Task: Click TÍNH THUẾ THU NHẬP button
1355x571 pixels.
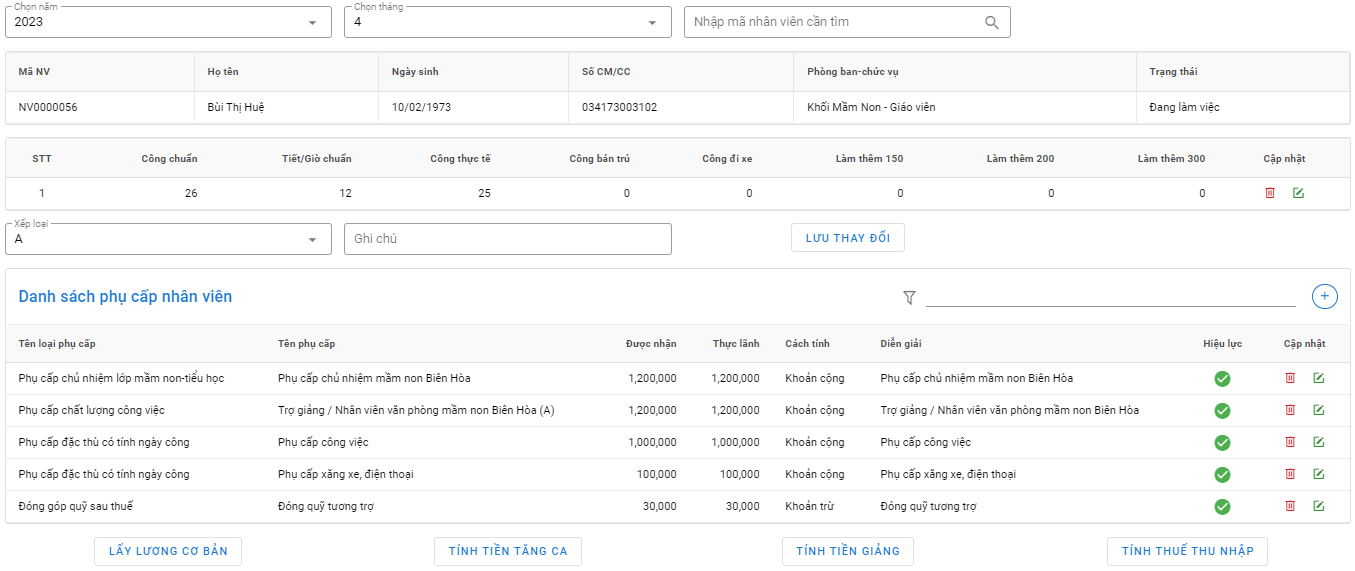Action: [x=1187, y=551]
